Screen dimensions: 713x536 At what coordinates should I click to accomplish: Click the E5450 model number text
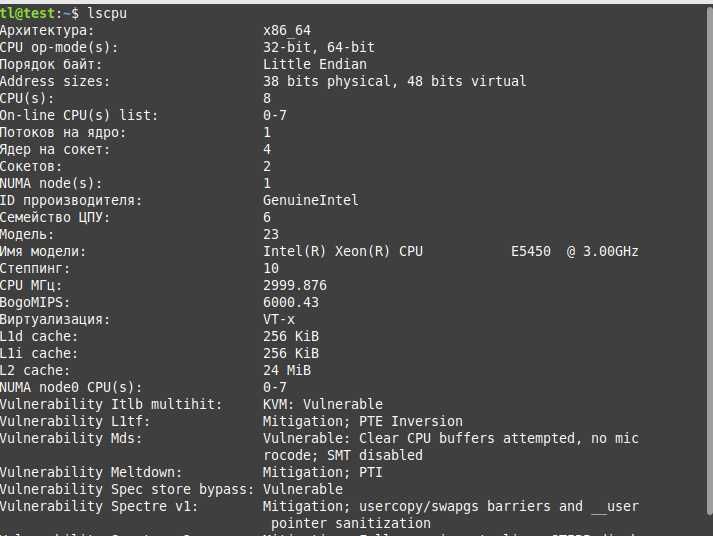click(x=531, y=251)
